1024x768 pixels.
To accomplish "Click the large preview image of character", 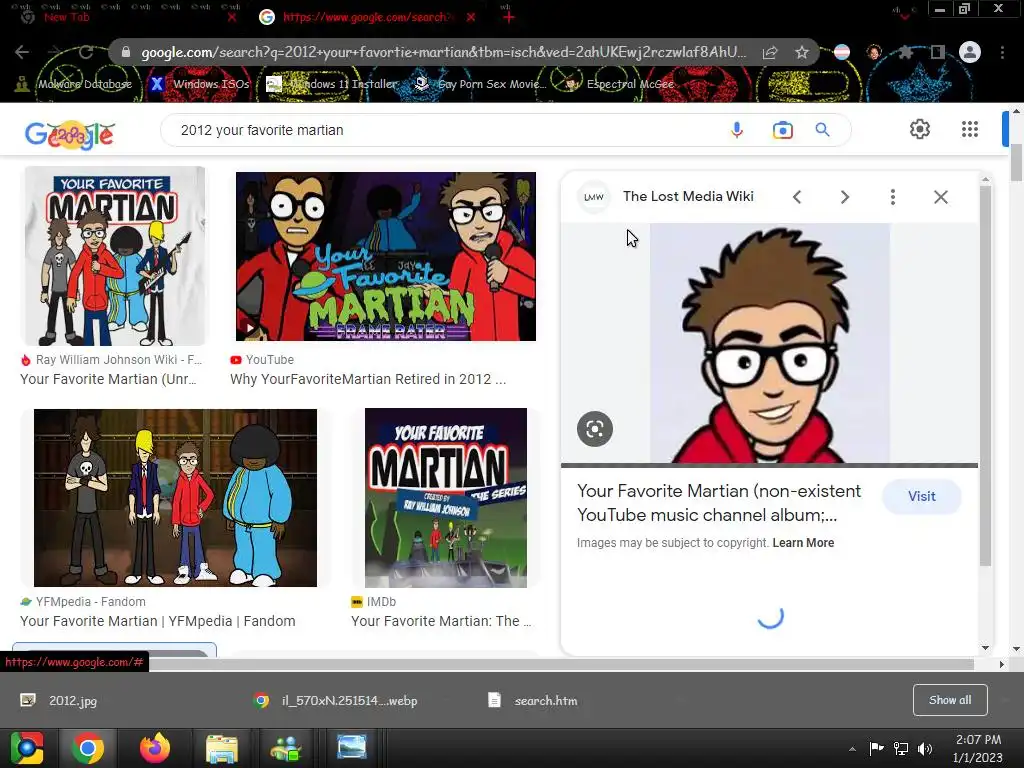I will pyautogui.click(x=769, y=343).
